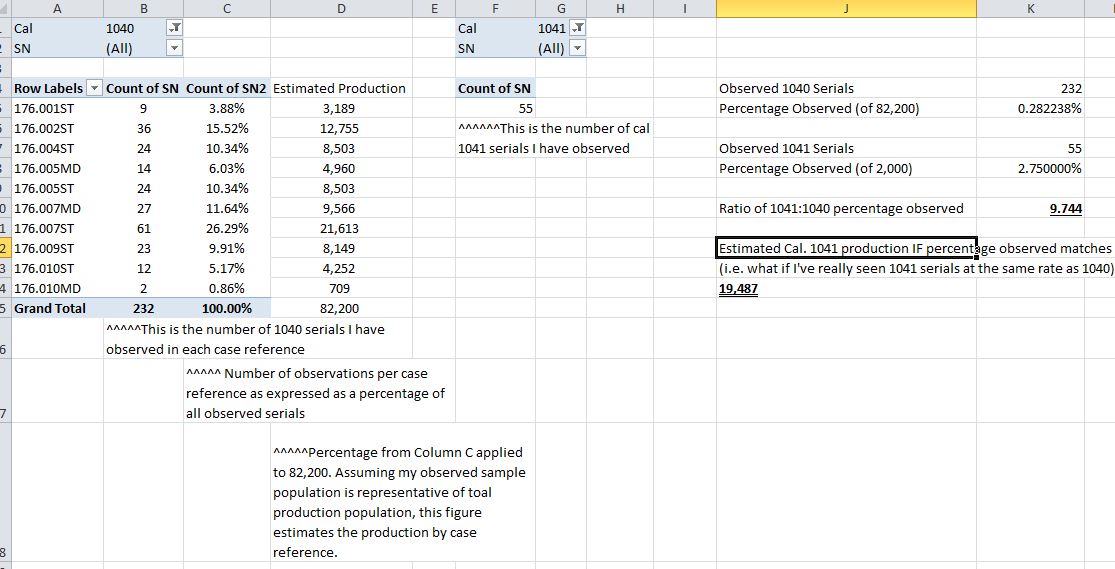Select the column A header

[55, 8]
